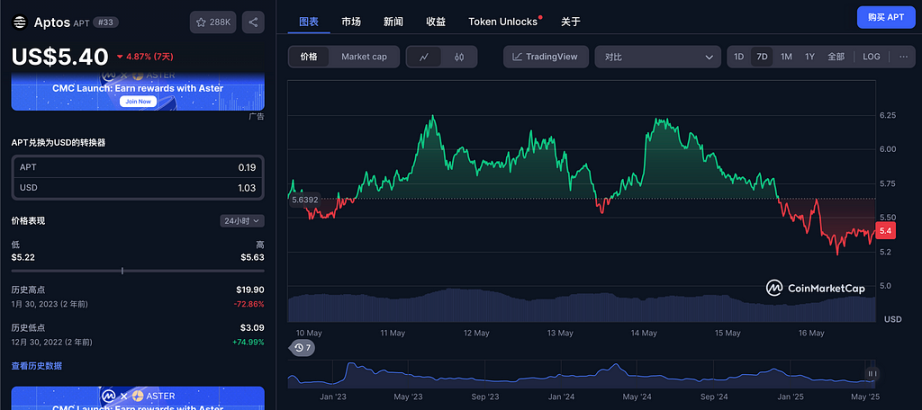Viewport: 922px width, 410px height.
Task: Open the 对比 compare dropdown
Action: [x=657, y=57]
